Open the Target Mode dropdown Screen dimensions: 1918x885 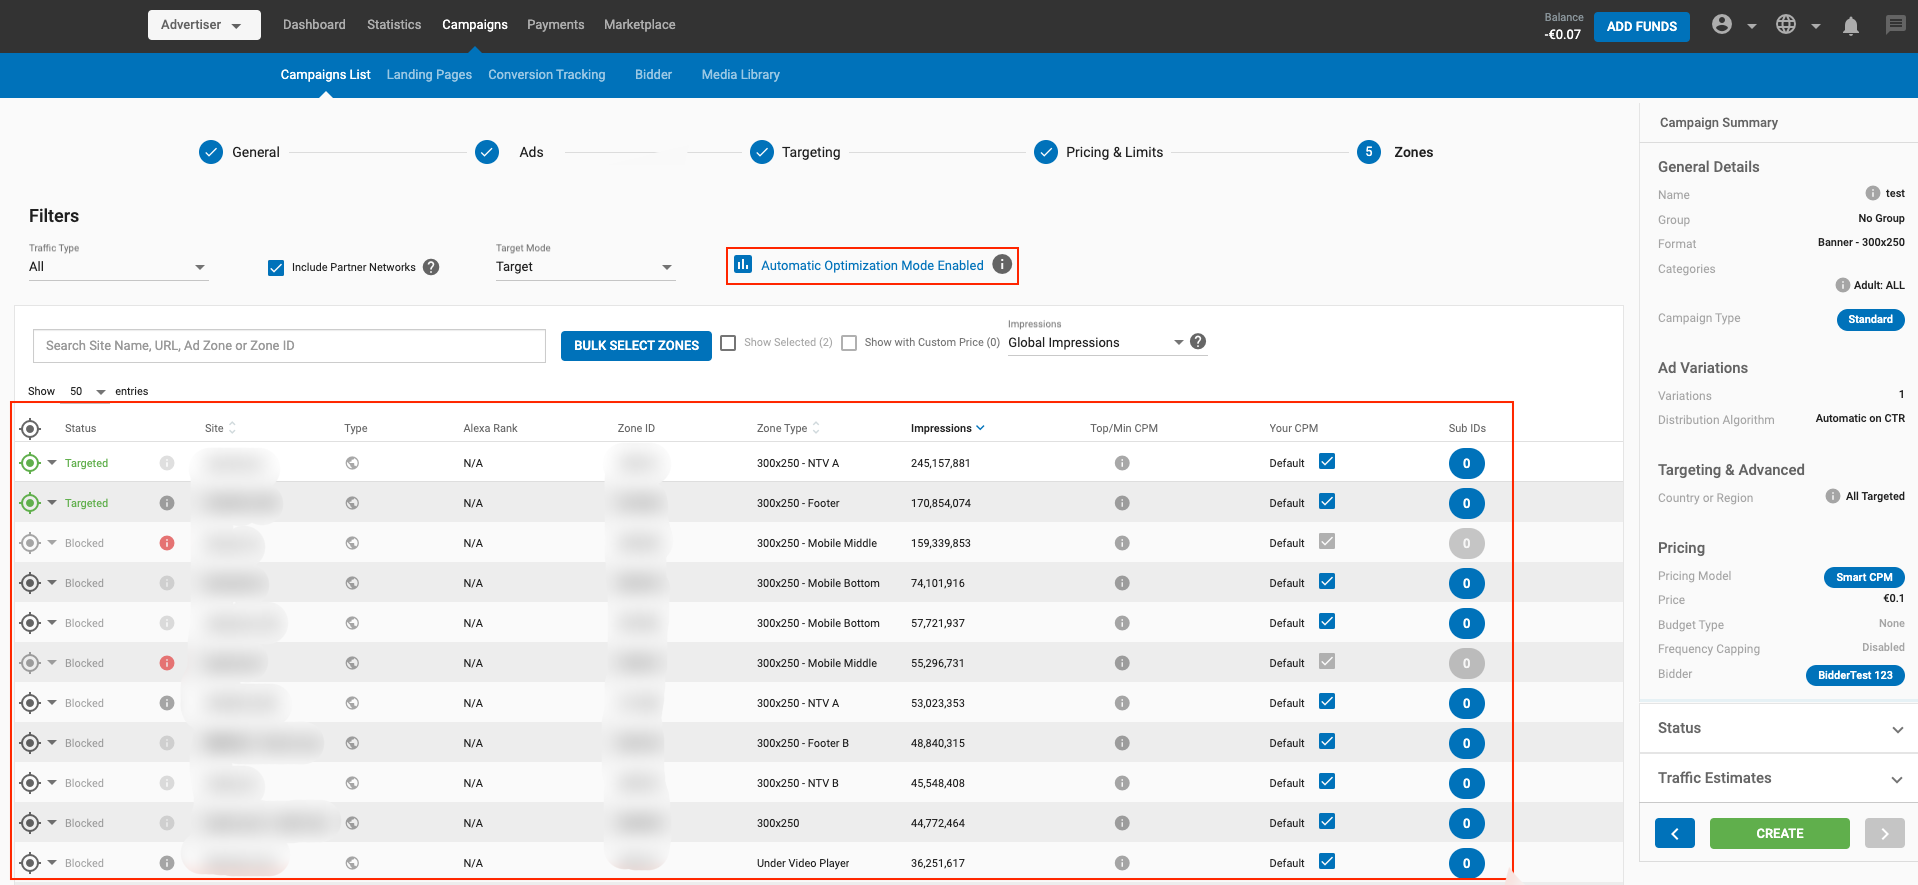point(584,267)
